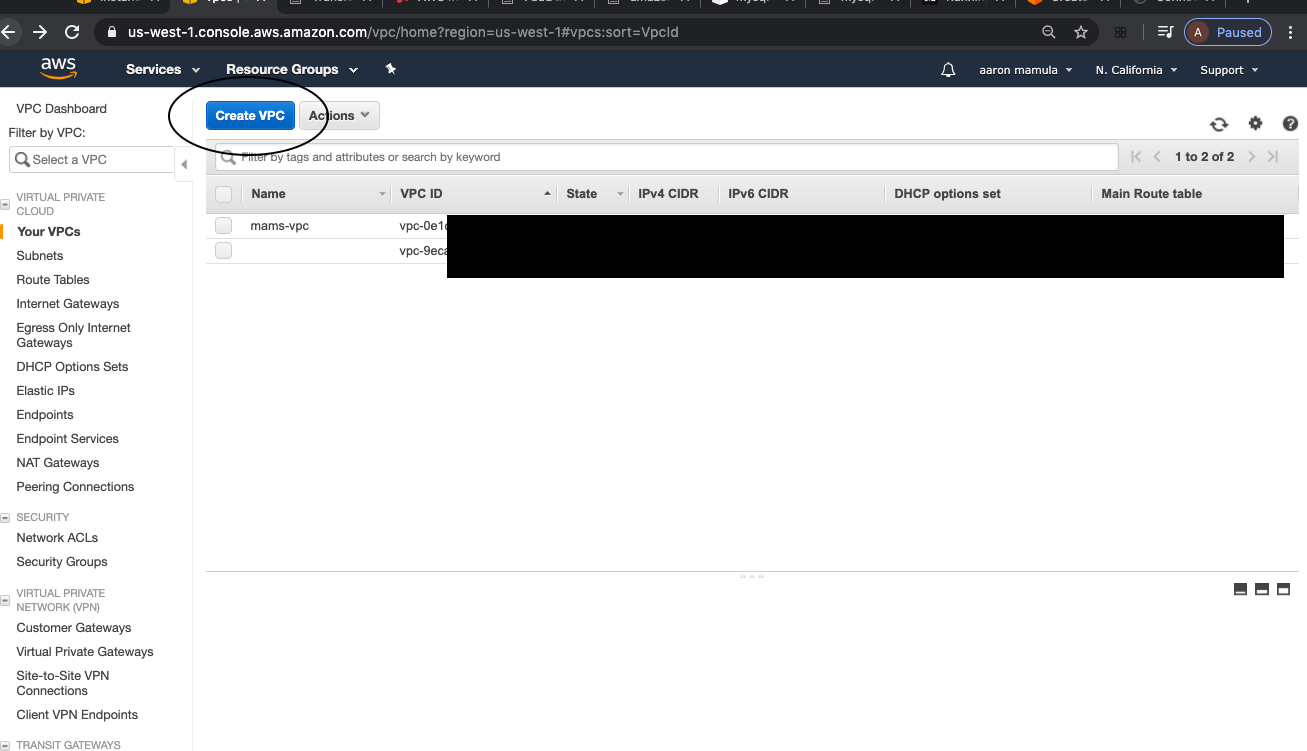Open NAT Gateways page
The height and width of the screenshot is (751, 1307).
[x=58, y=463]
